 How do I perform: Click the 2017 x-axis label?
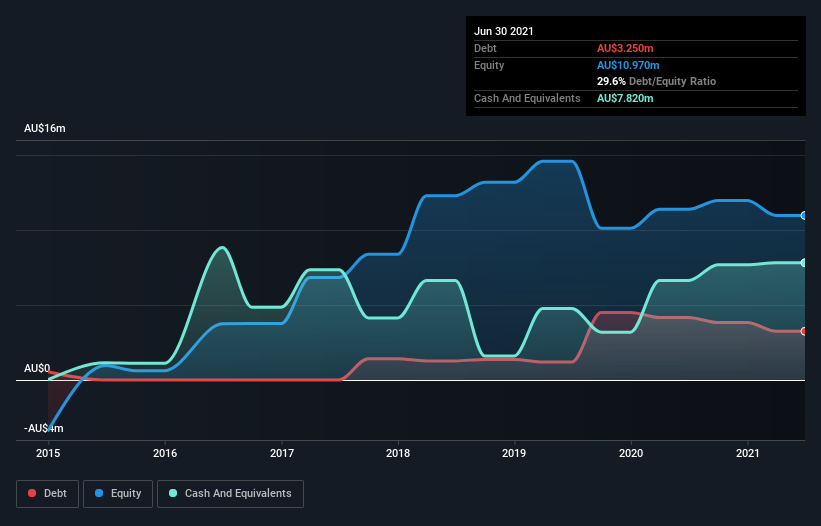click(282, 453)
